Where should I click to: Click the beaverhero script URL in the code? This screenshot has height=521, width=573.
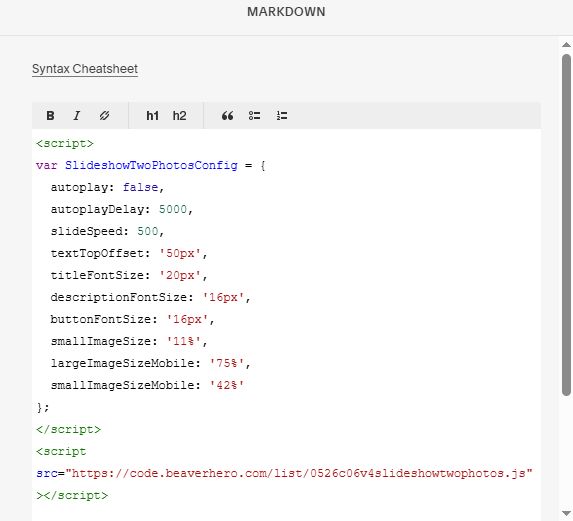coord(302,474)
